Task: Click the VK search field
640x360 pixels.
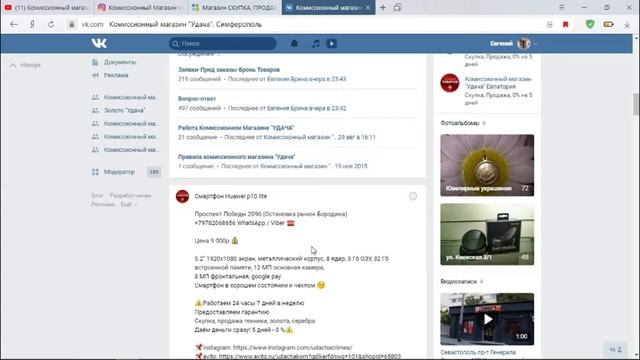Action: [x=223, y=44]
